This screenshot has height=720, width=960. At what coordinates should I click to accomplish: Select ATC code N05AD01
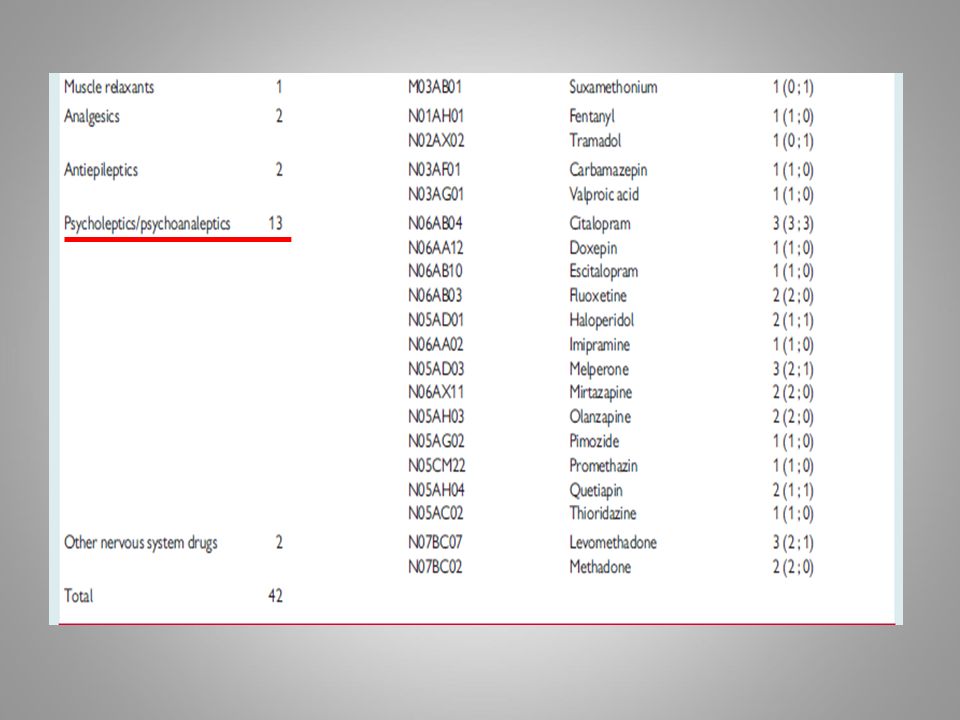pos(436,320)
